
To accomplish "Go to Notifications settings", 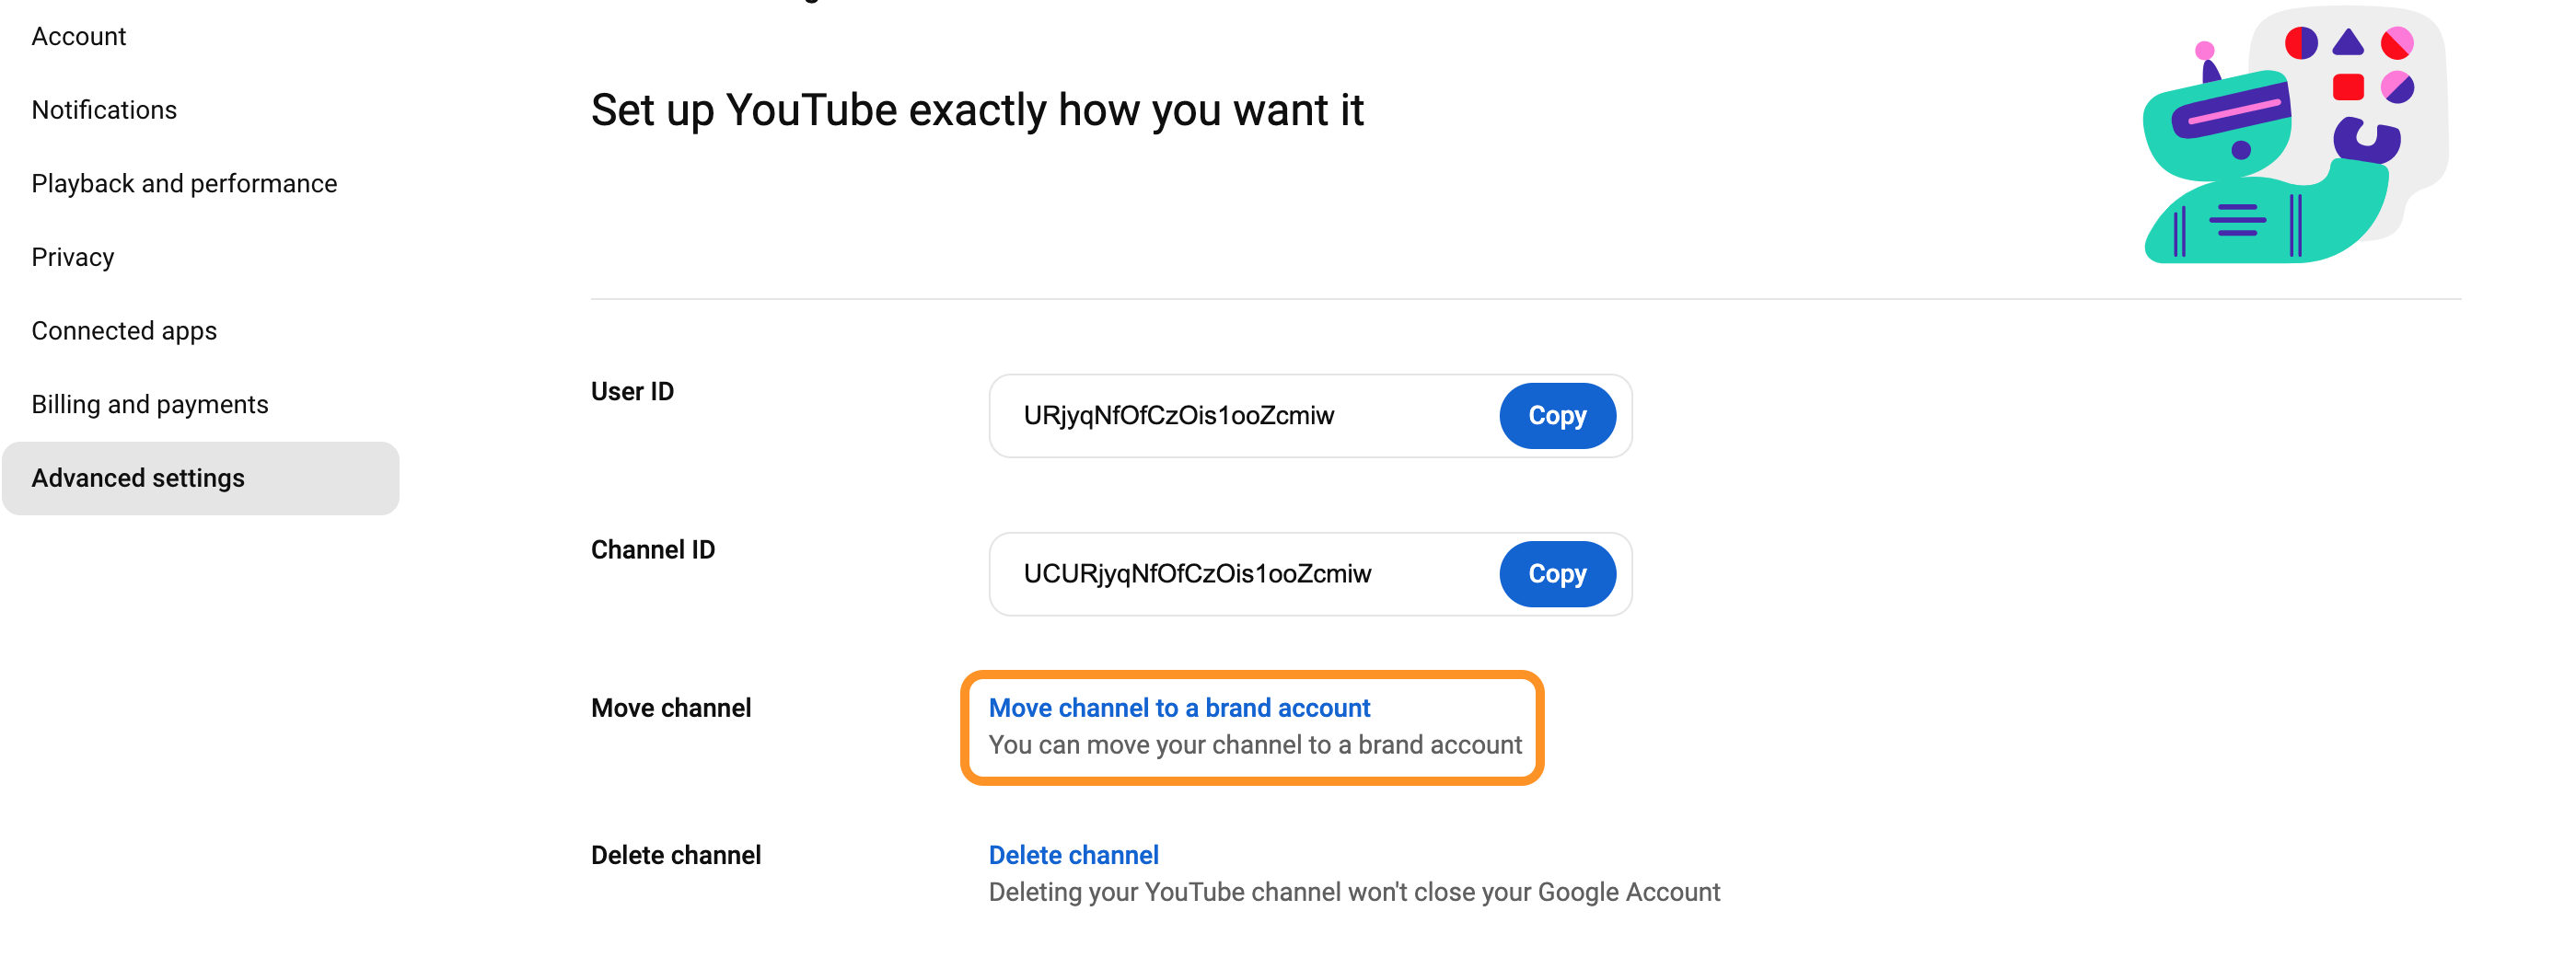I will tap(104, 110).
